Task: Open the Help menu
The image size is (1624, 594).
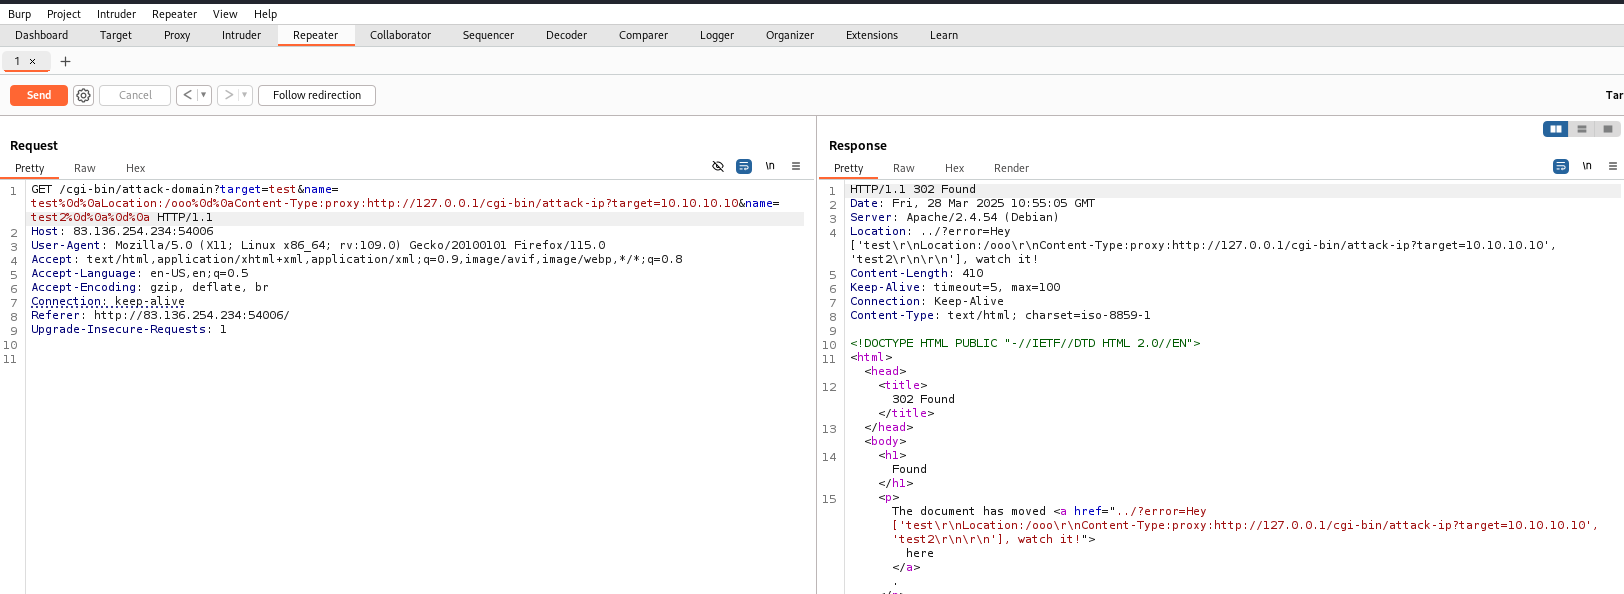Action: point(265,14)
